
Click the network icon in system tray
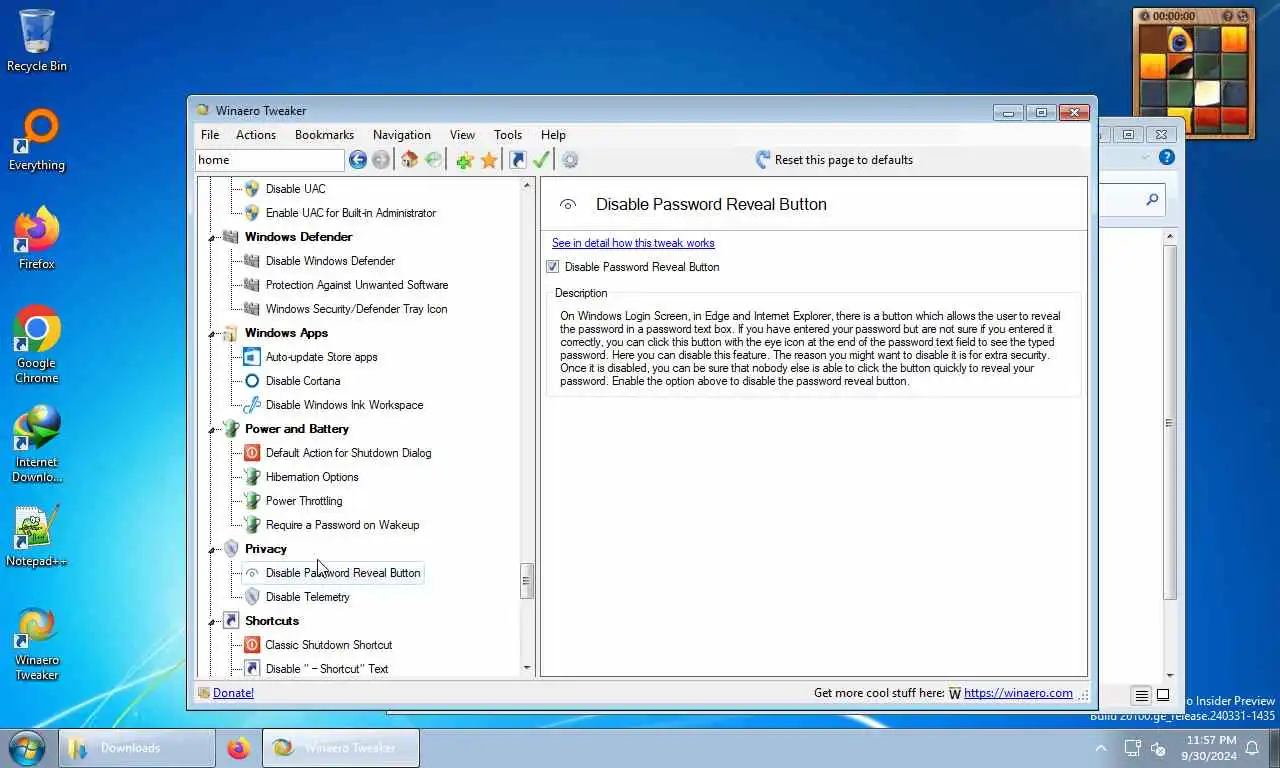click(x=1132, y=748)
